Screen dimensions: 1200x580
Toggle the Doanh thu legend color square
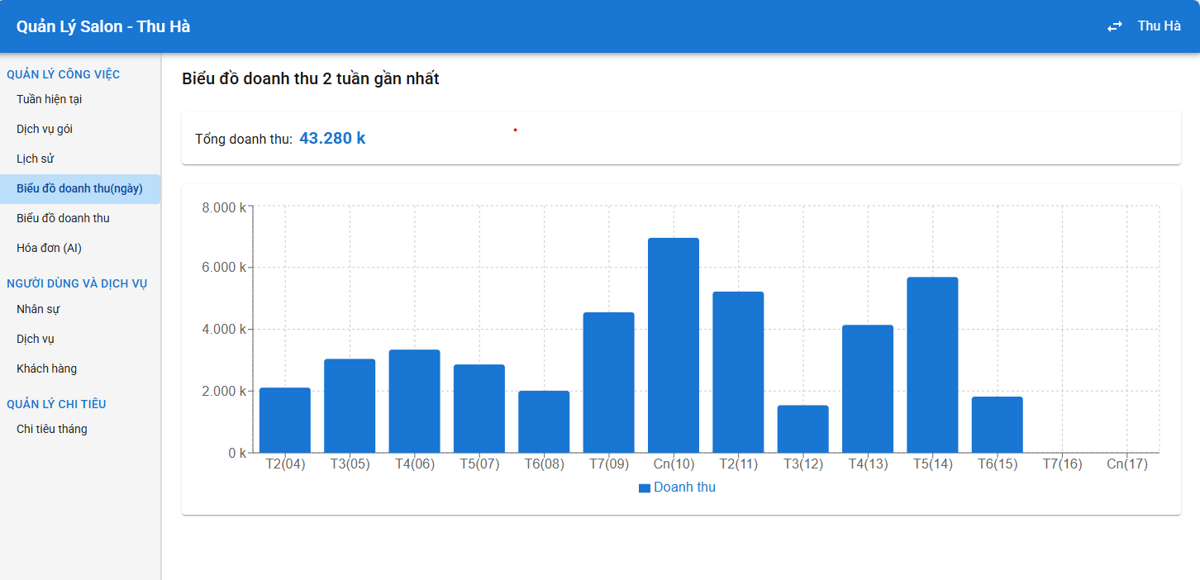(x=645, y=488)
